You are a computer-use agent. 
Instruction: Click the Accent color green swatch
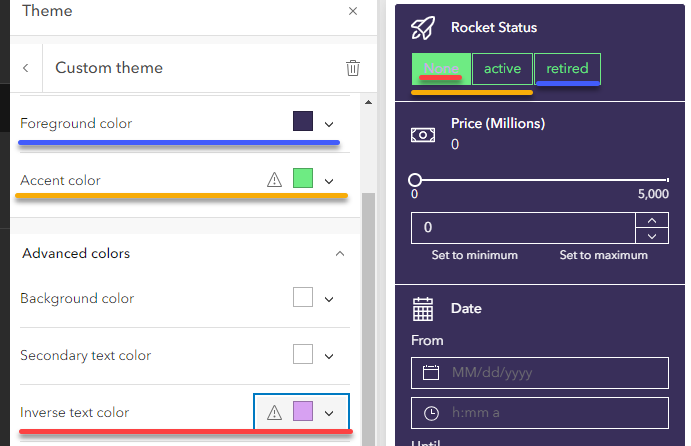click(303, 179)
